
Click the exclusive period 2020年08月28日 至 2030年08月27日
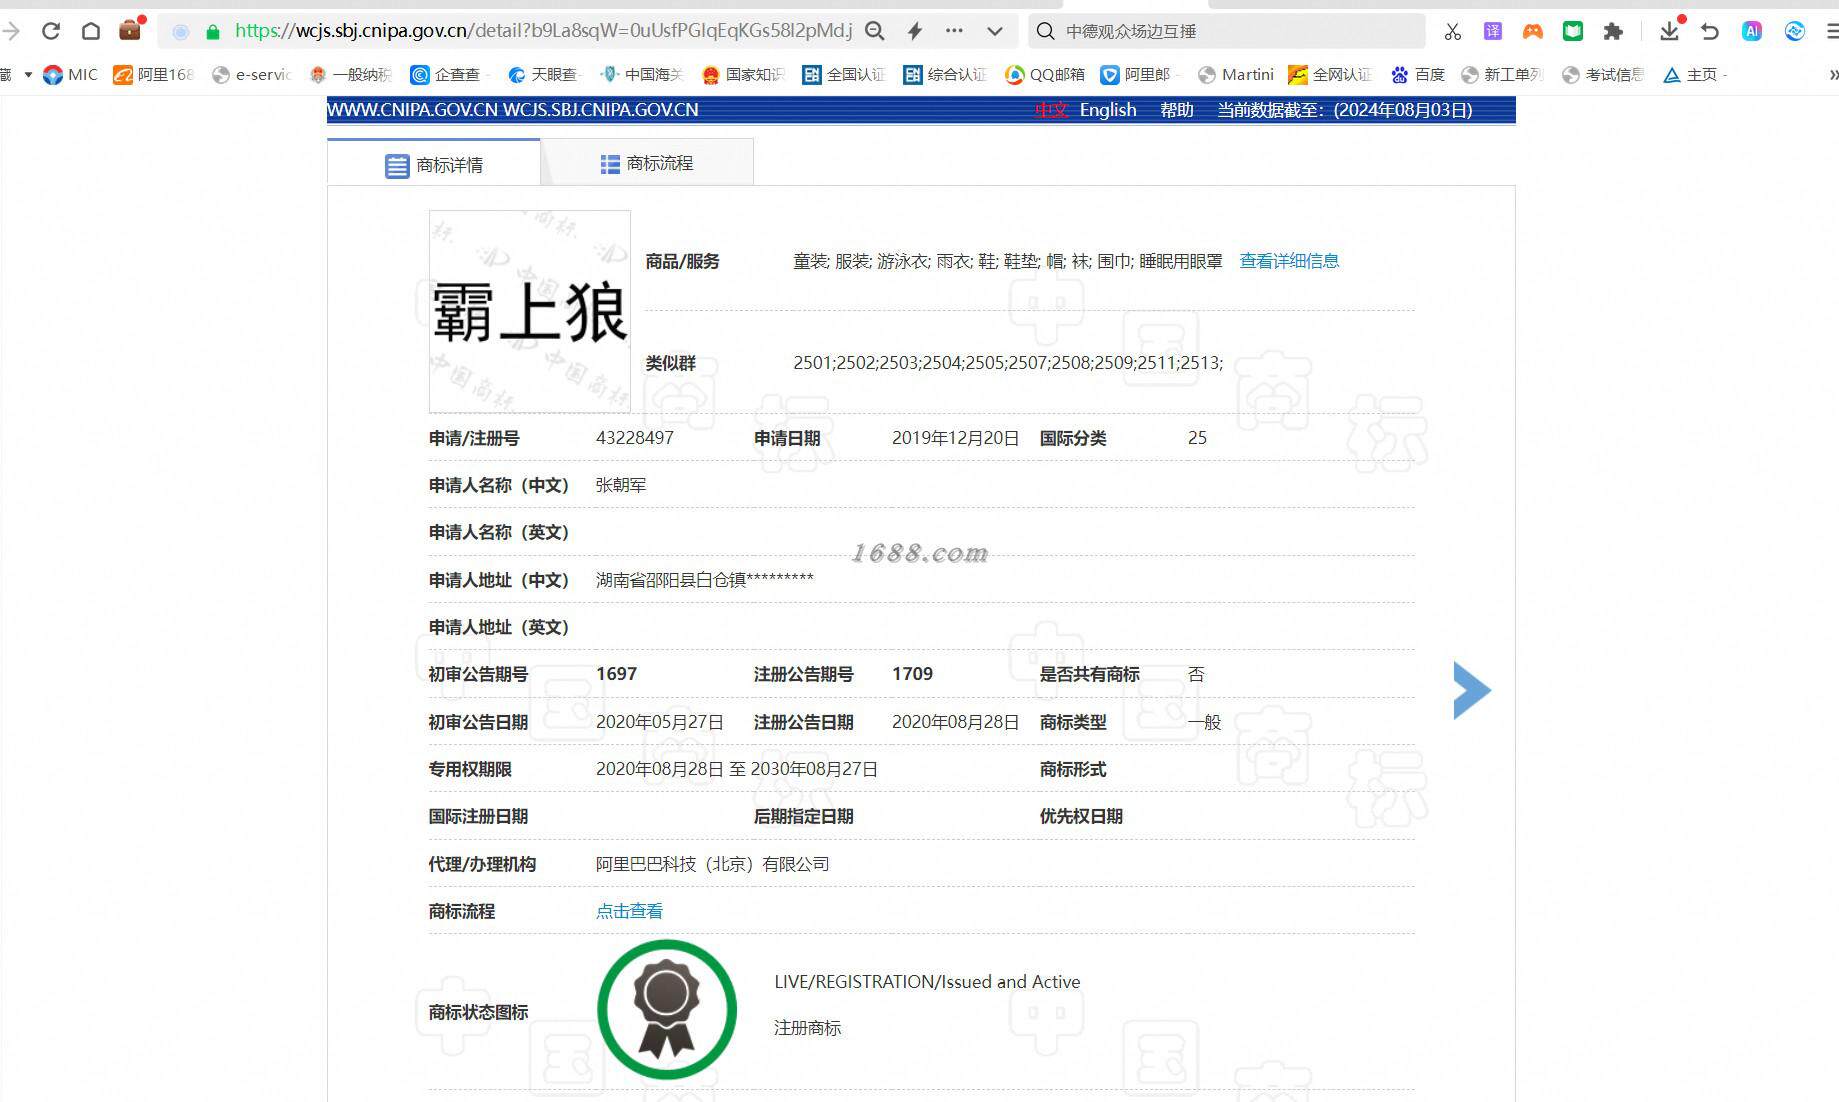737,769
